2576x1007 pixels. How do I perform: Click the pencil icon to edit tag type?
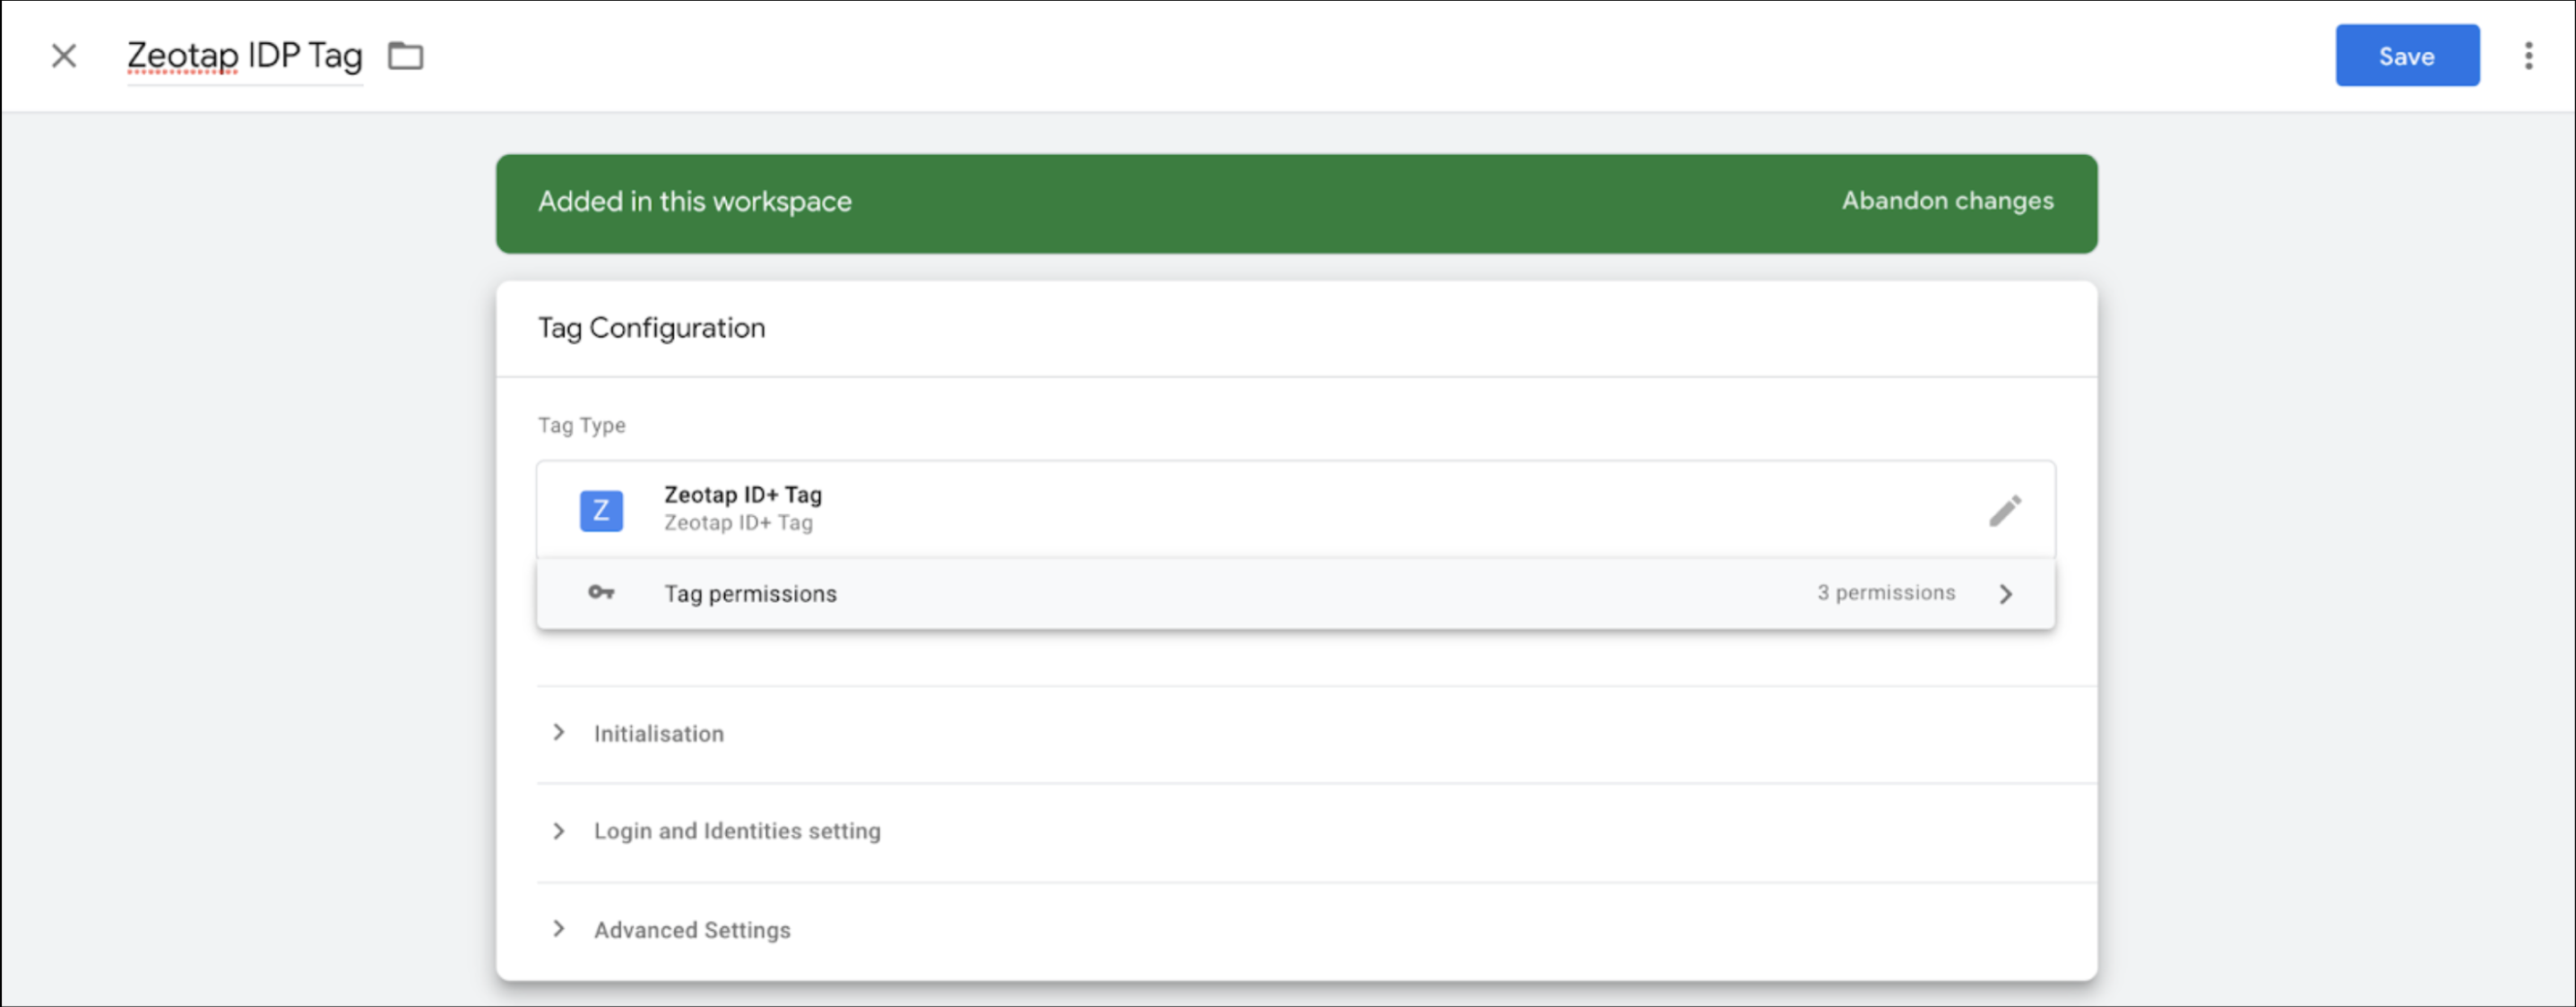click(2004, 511)
